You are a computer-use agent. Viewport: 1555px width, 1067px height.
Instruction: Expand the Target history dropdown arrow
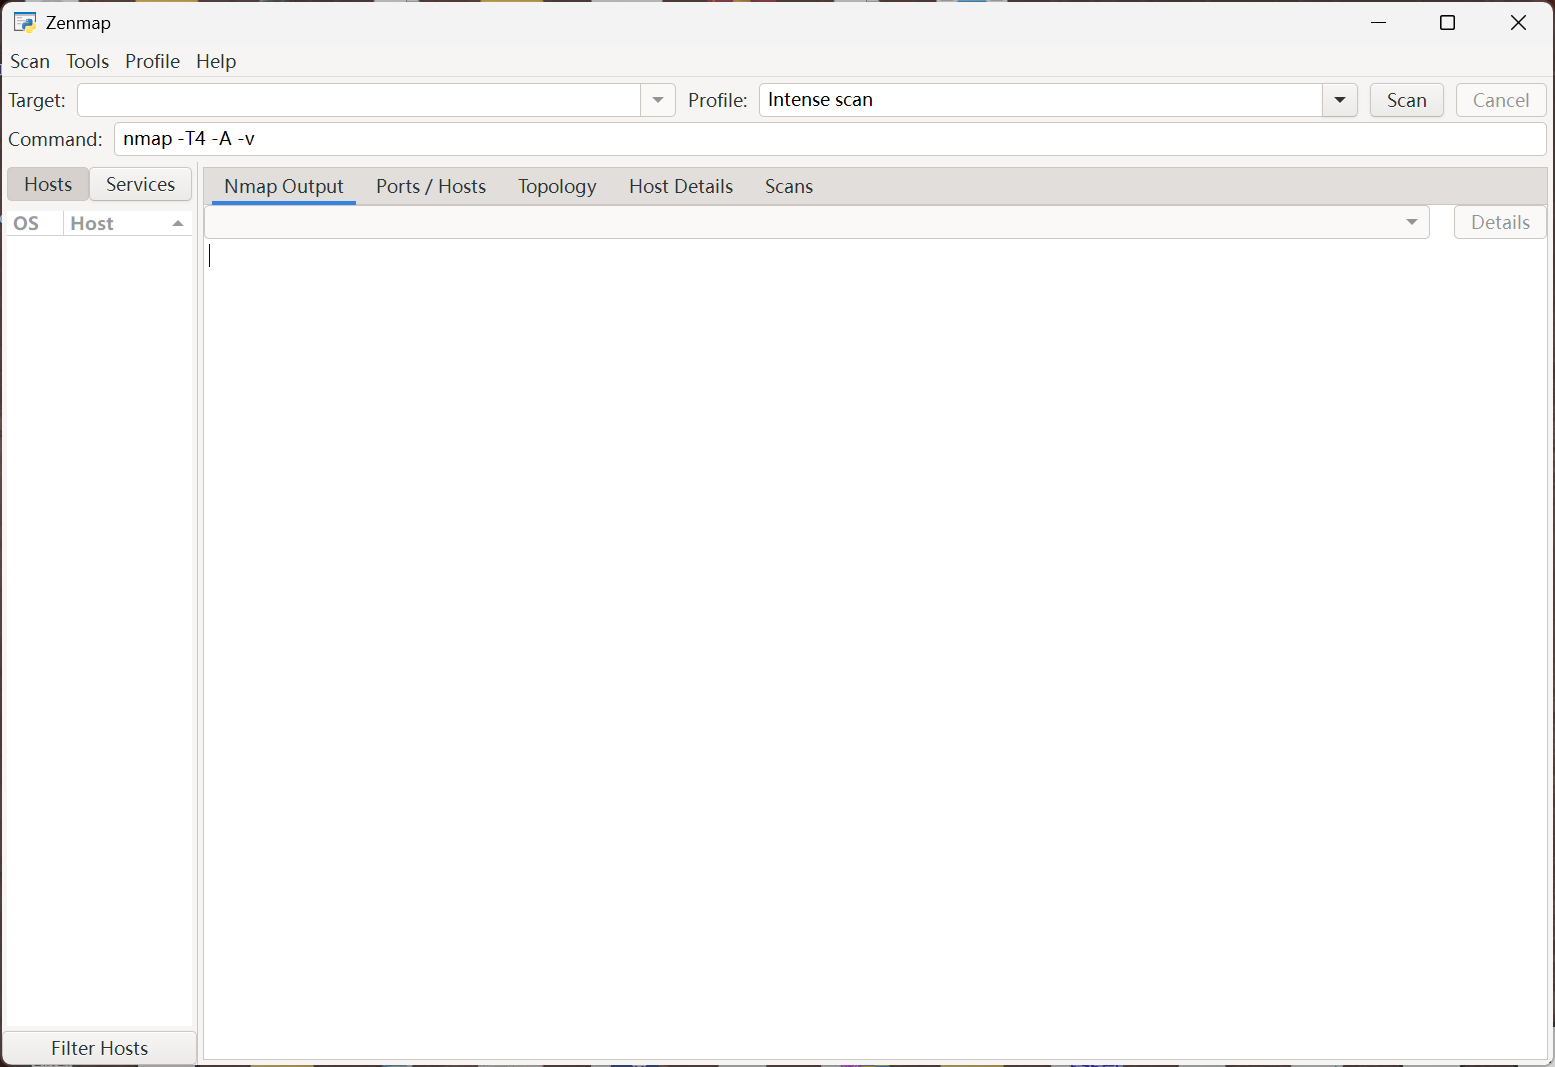[x=658, y=100]
